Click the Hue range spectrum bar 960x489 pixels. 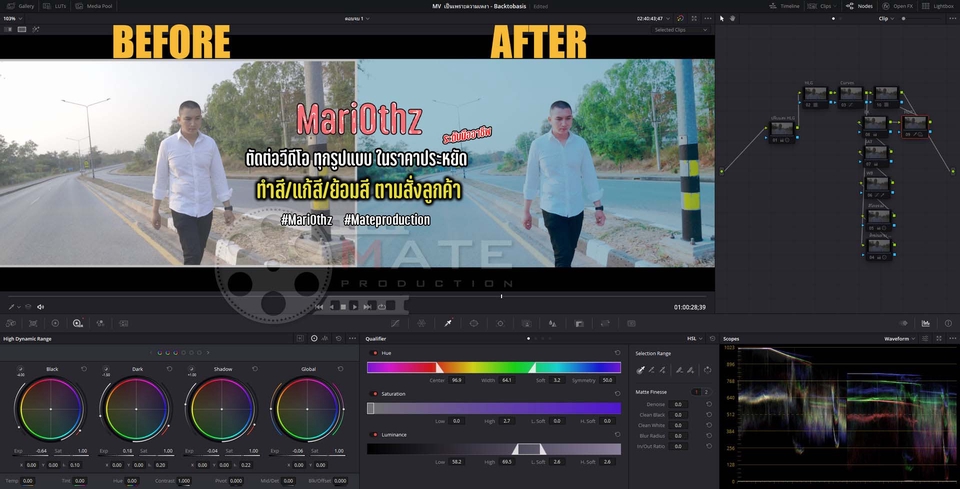(493, 367)
